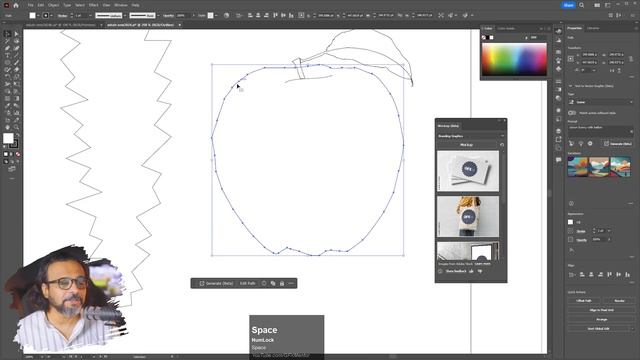Open the Object menu
This screenshot has width=640, height=360.
pos(53,5)
